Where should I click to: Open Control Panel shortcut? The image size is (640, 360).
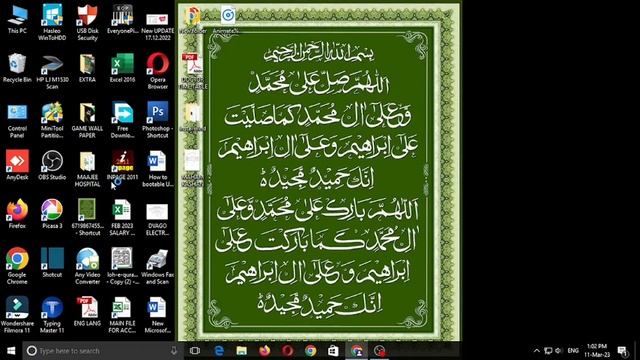(x=17, y=121)
